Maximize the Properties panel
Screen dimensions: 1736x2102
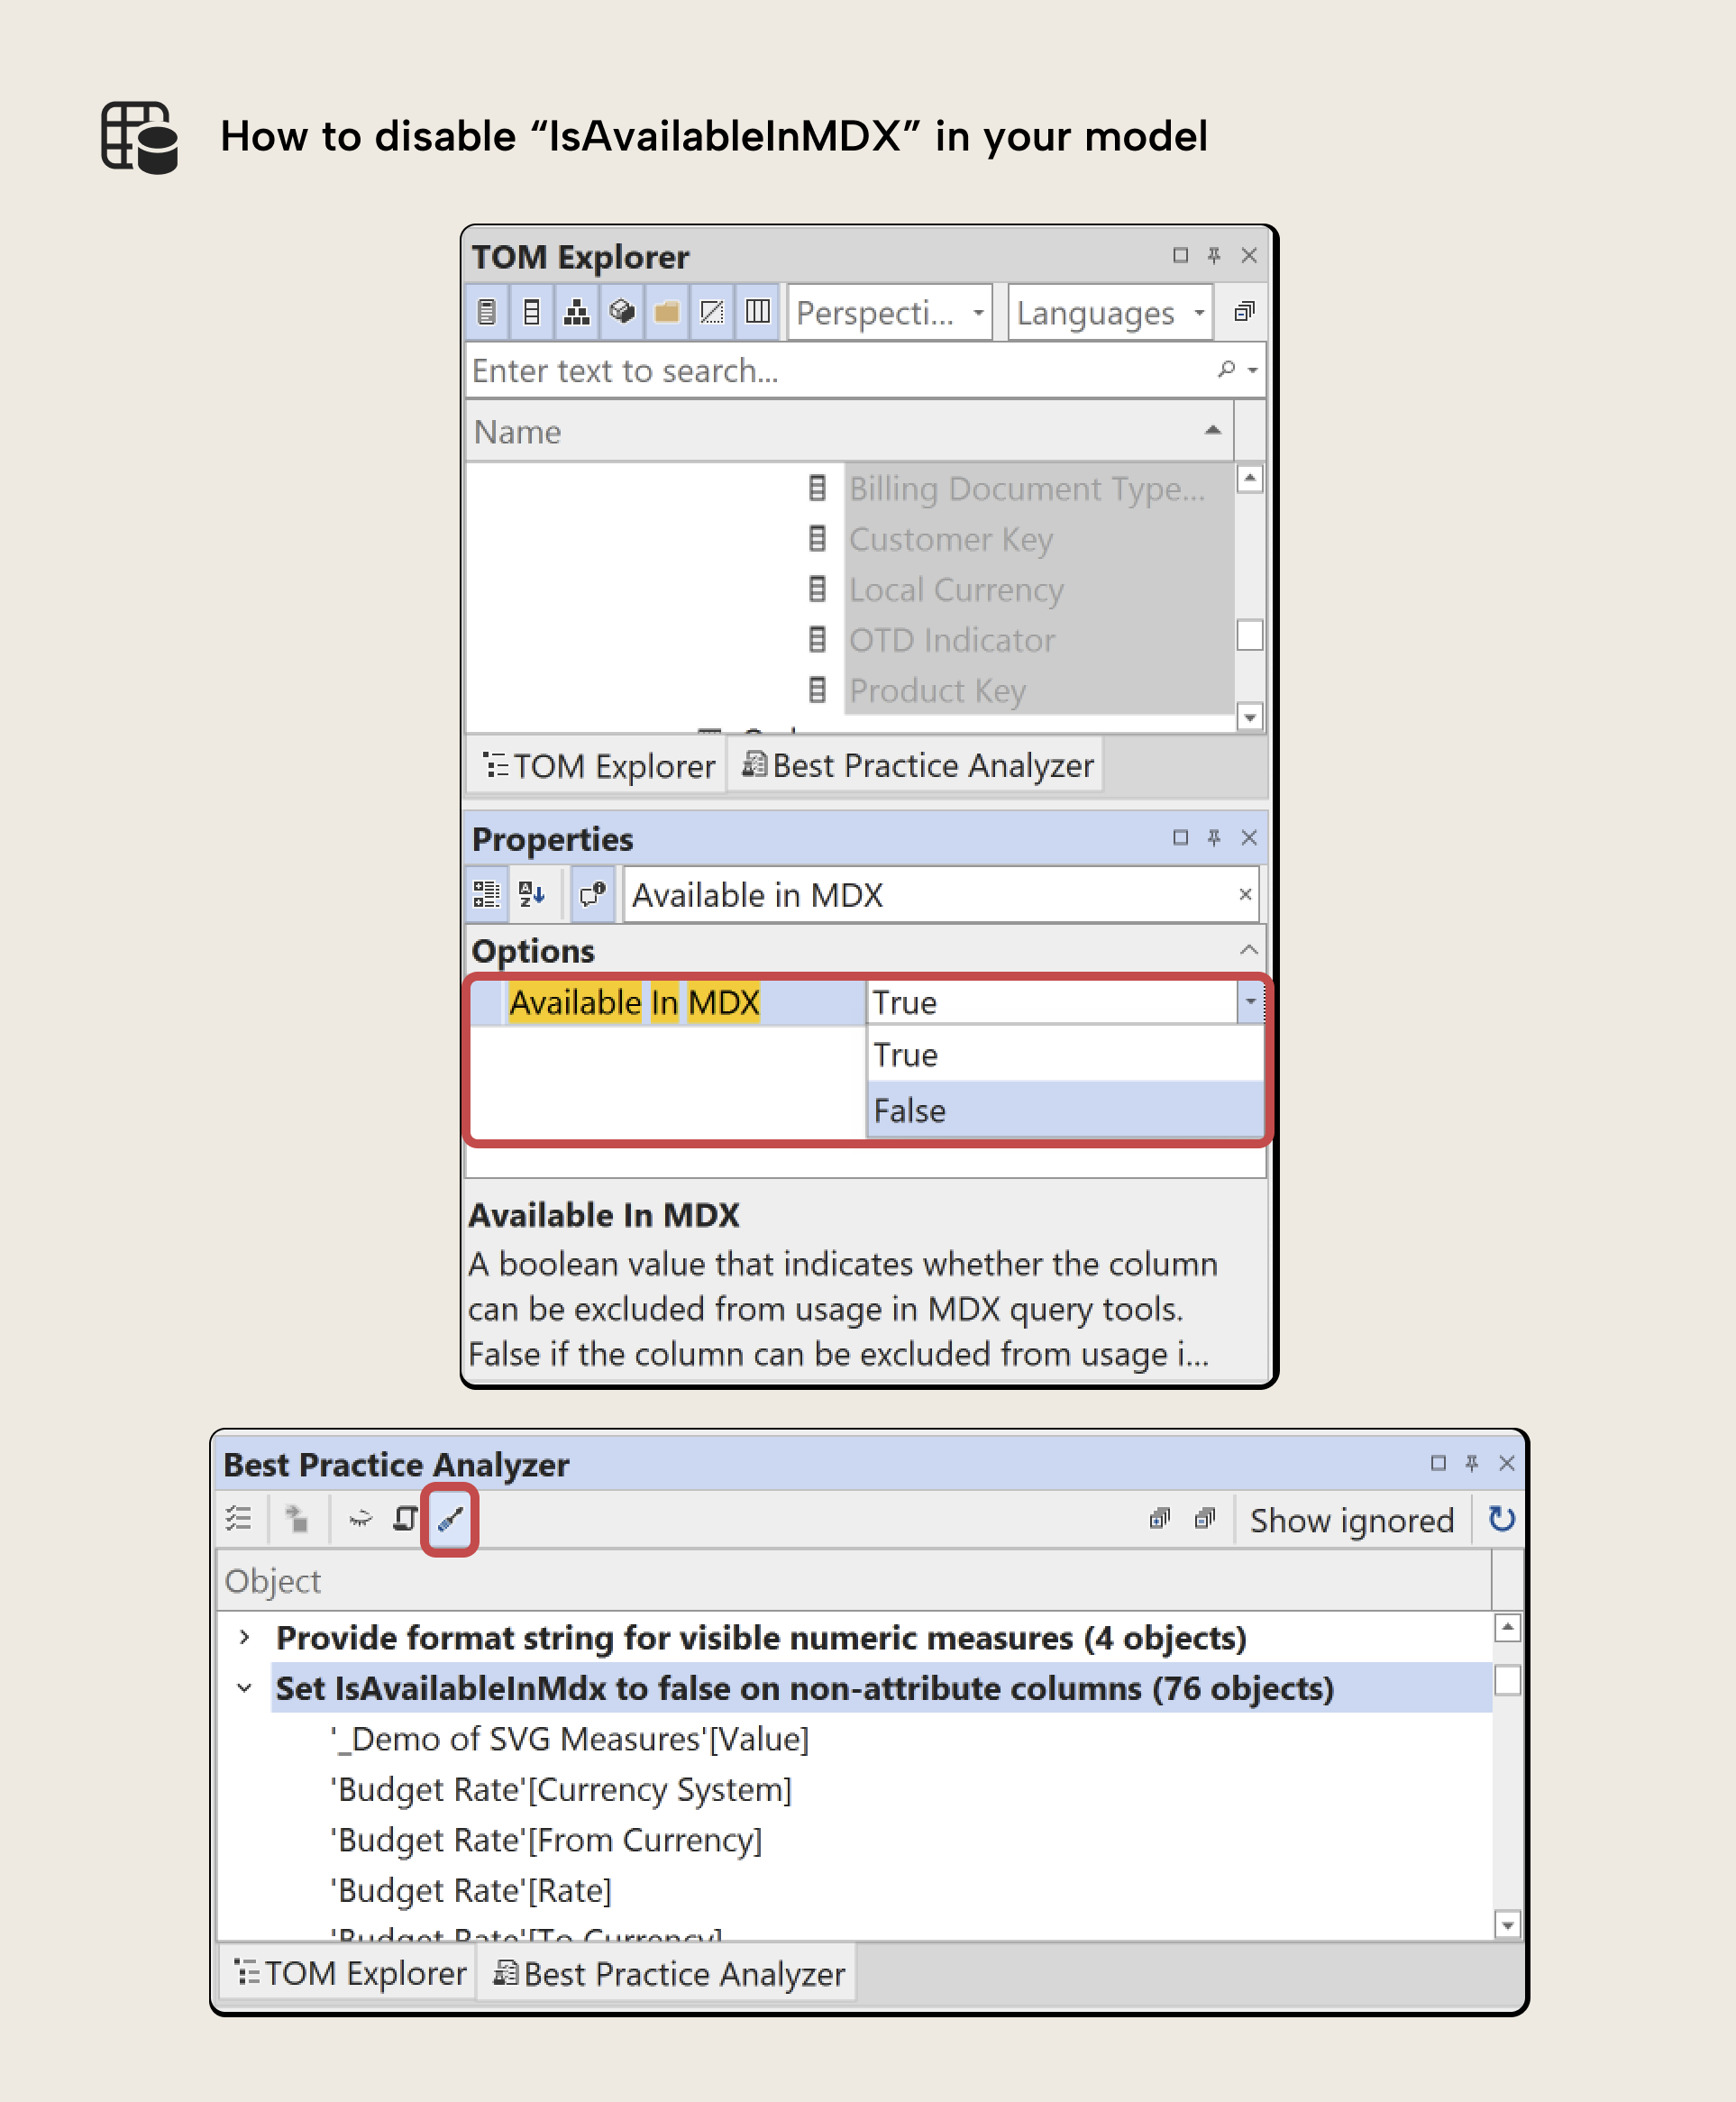click(1180, 837)
